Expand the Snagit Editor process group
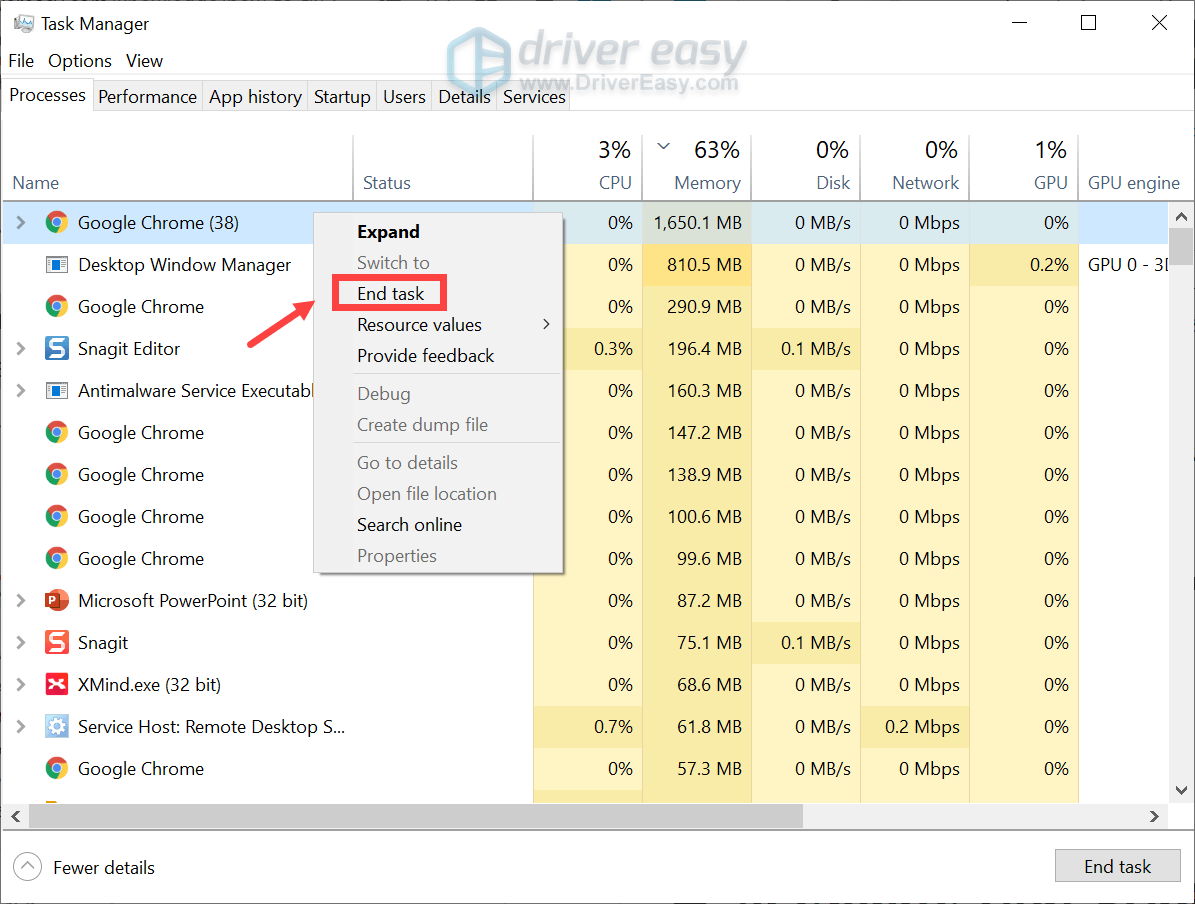This screenshot has width=1195, height=904. [21, 348]
